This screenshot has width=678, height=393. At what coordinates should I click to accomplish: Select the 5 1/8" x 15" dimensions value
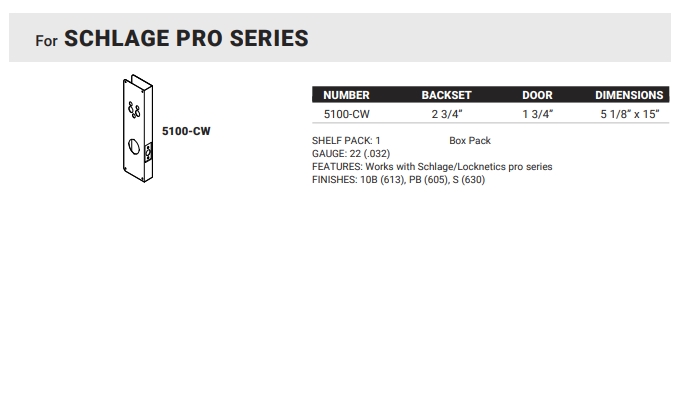pos(630,114)
